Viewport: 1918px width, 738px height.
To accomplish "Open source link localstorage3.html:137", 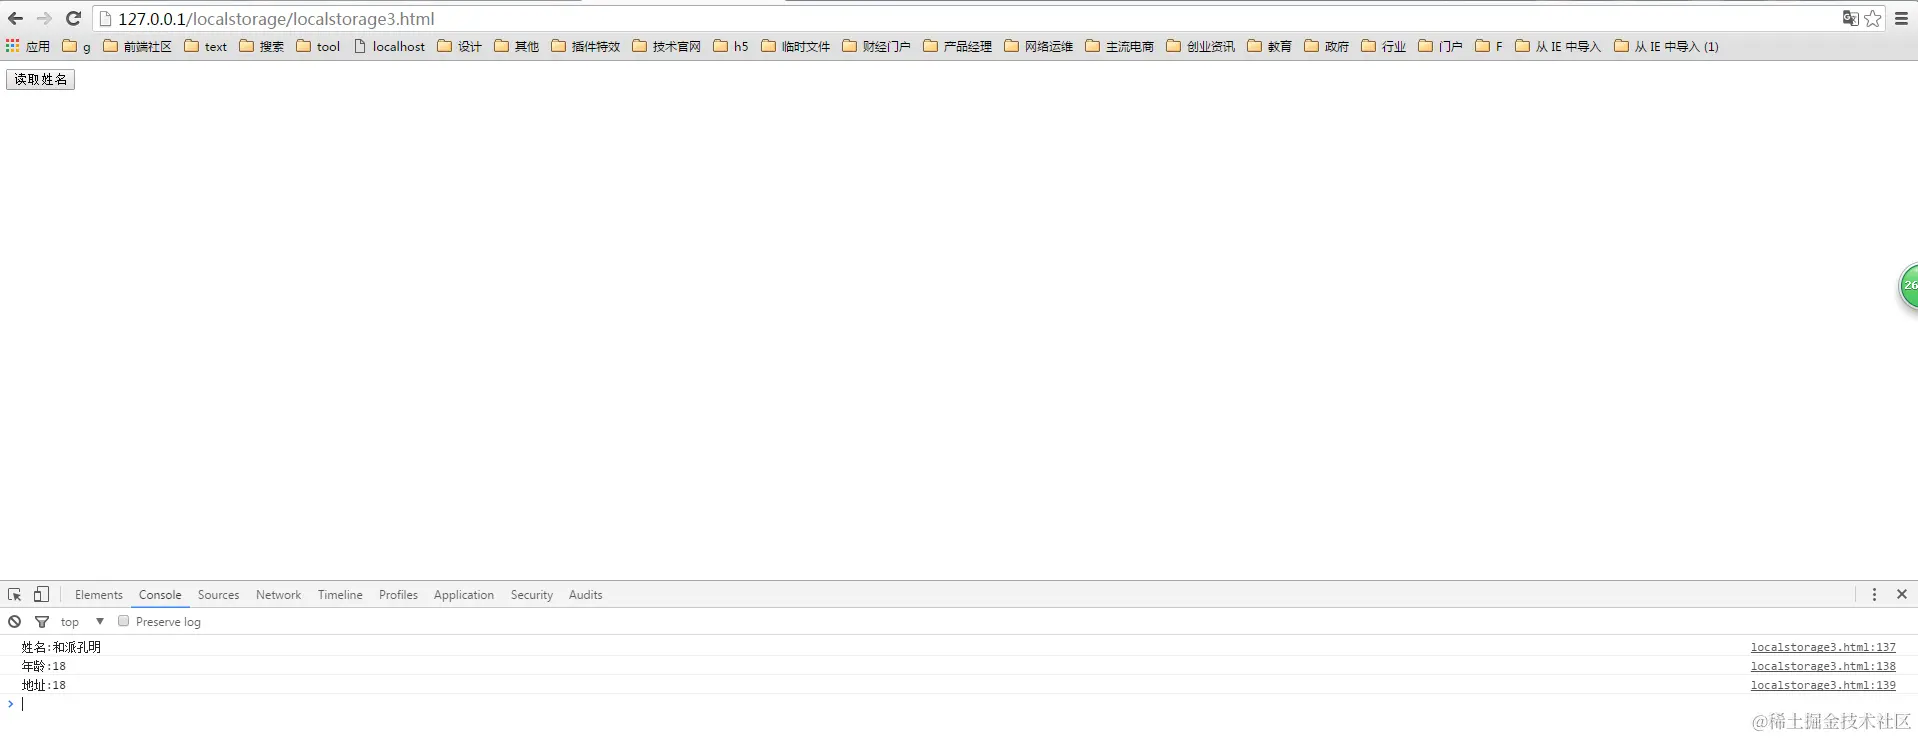I will (x=1823, y=647).
